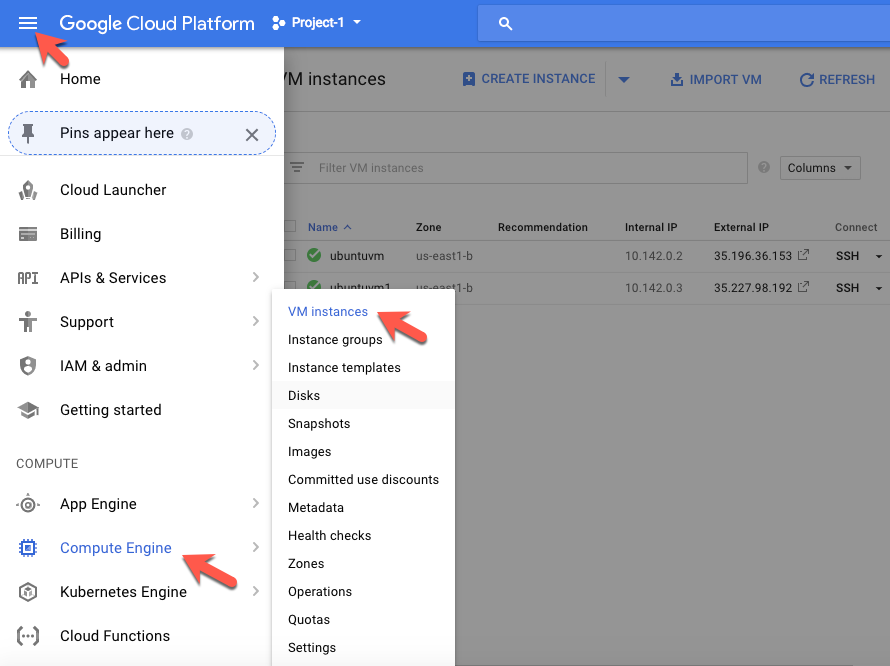Viewport: 890px width, 666px height.
Task: Click the Billing card icon
Action: (28, 234)
